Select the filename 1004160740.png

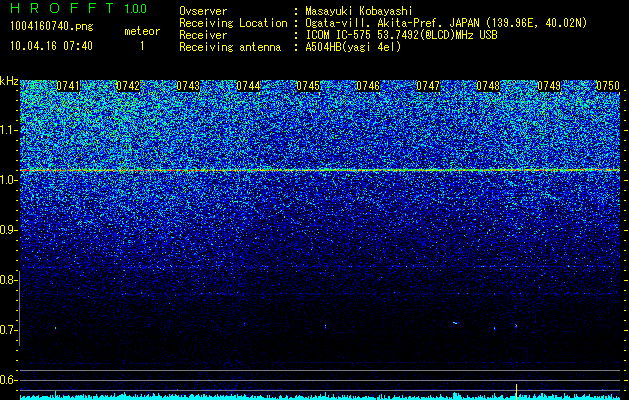tap(52, 27)
